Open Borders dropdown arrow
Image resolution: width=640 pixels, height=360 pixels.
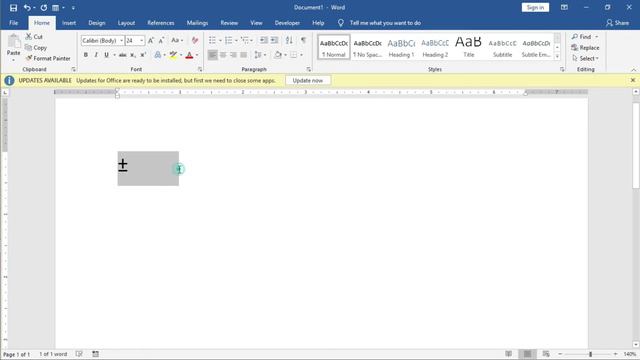(302, 55)
